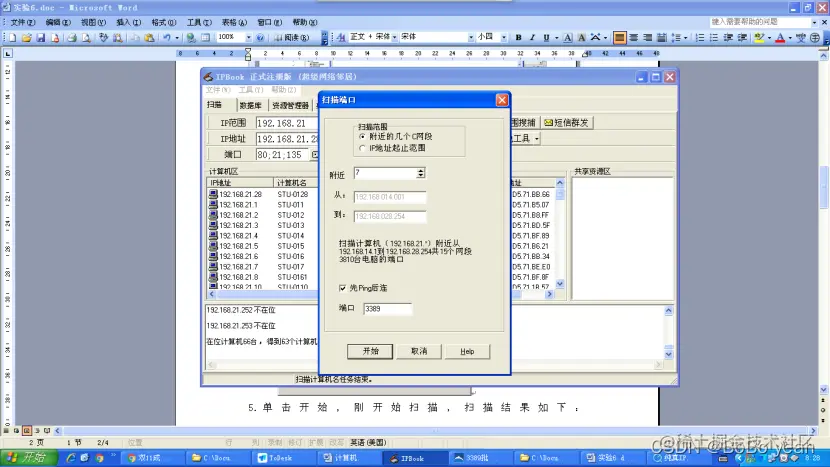The image size is (830, 467).
Task: Justify the text with the highlighted alignment icon
Action: pyautogui.click(x=619, y=38)
